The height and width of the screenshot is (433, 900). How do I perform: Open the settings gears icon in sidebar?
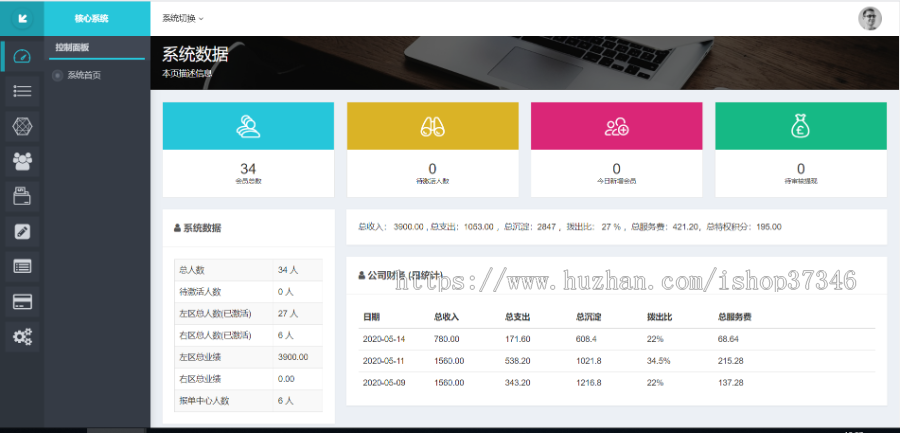point(22,337)
